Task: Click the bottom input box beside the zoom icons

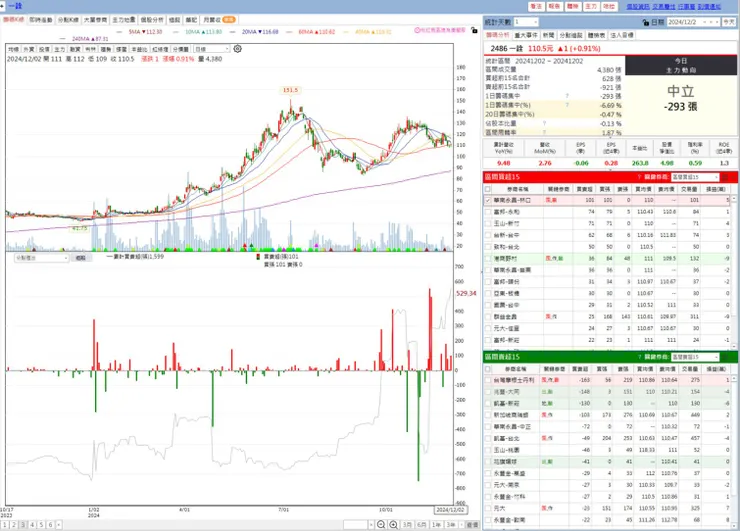Action: click(x=355, y=525)
